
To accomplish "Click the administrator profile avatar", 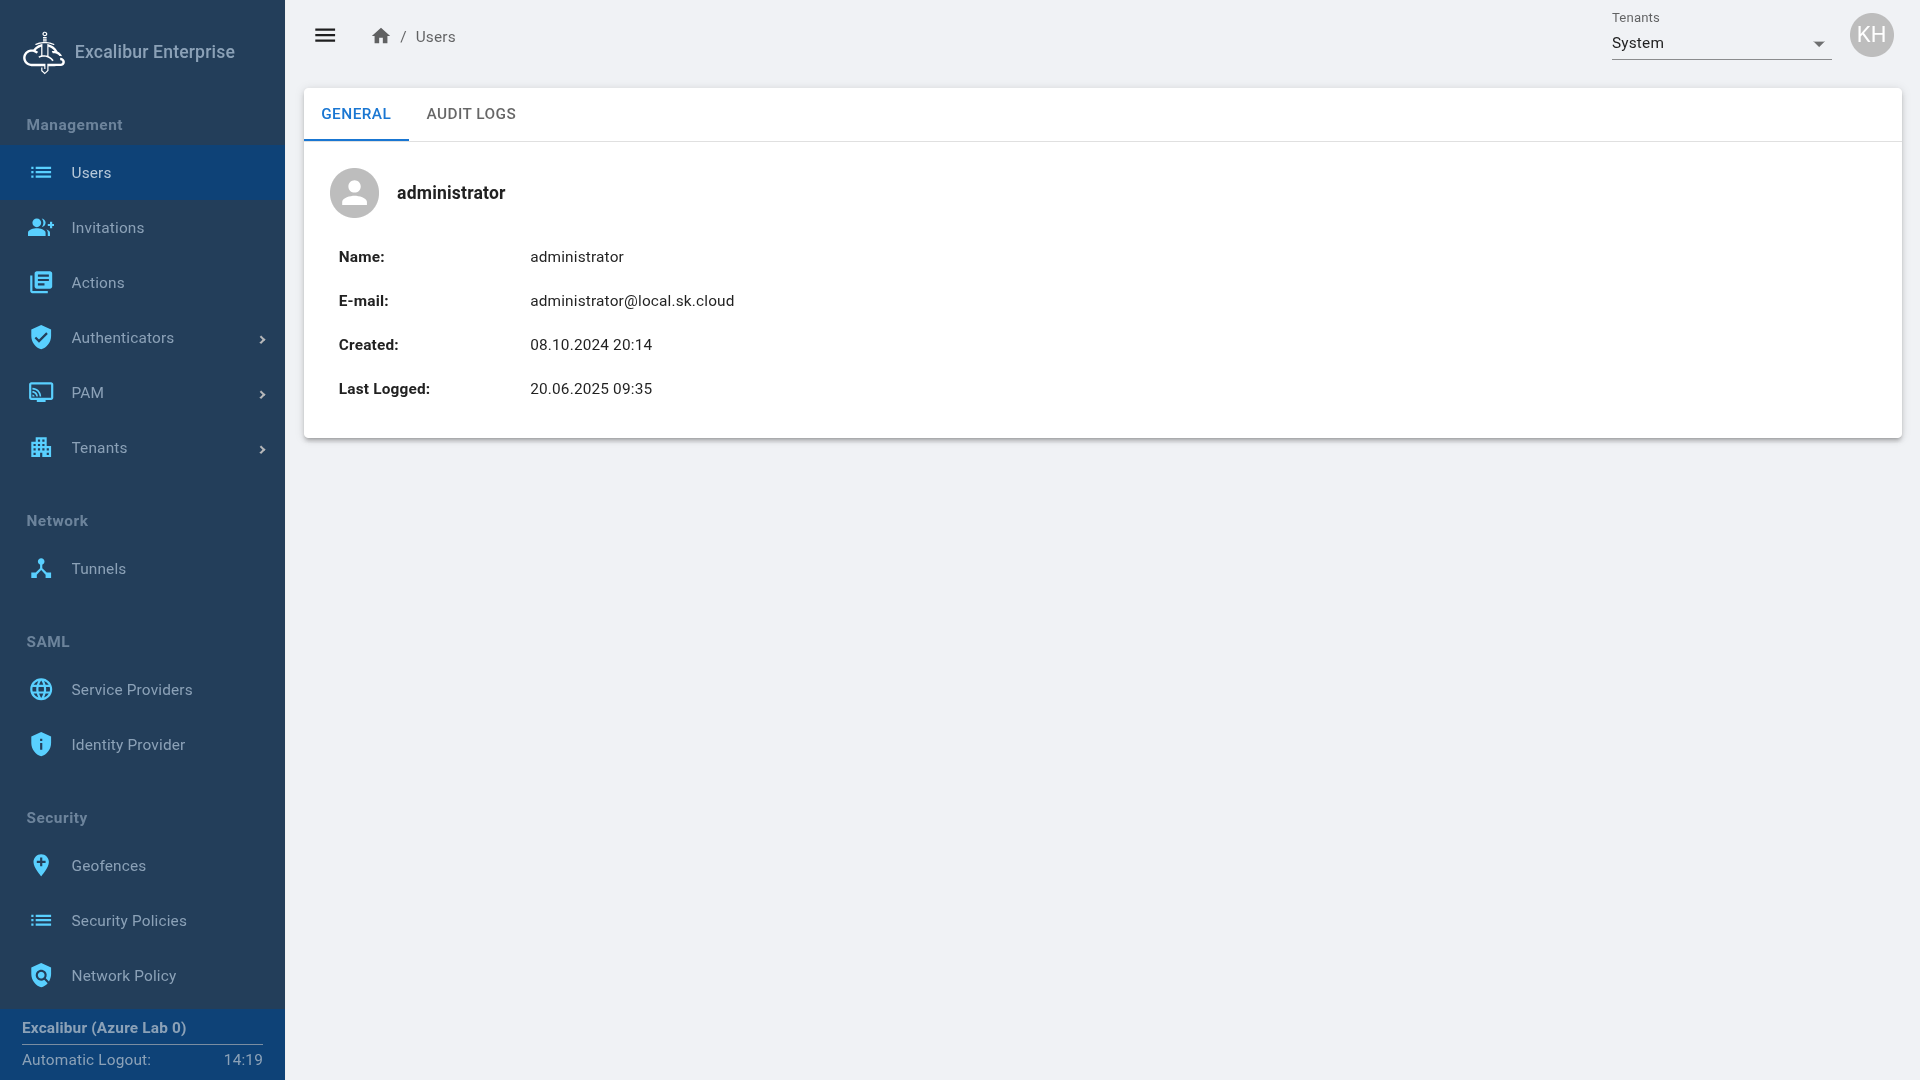I will (354, 193).
